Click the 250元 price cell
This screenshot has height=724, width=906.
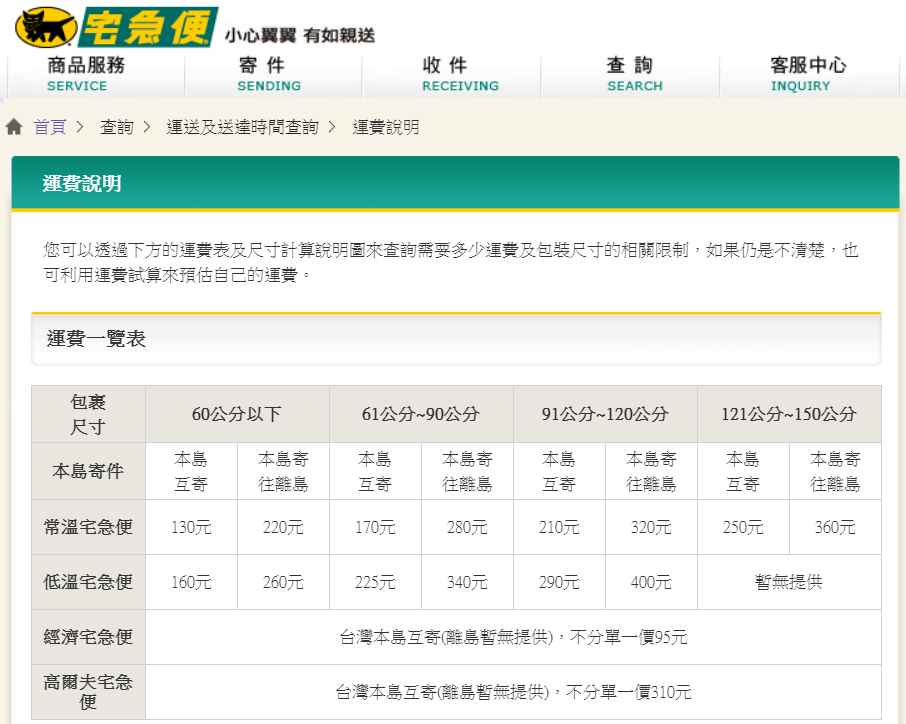point(743,527)
